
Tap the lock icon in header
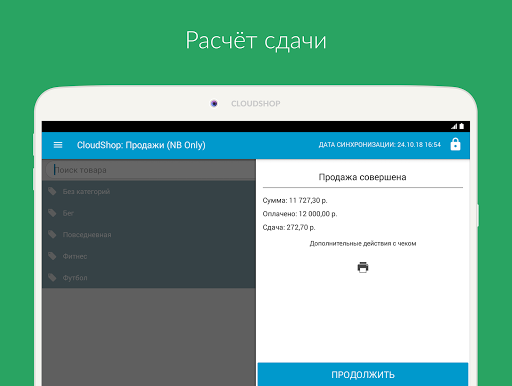[455, 144]
